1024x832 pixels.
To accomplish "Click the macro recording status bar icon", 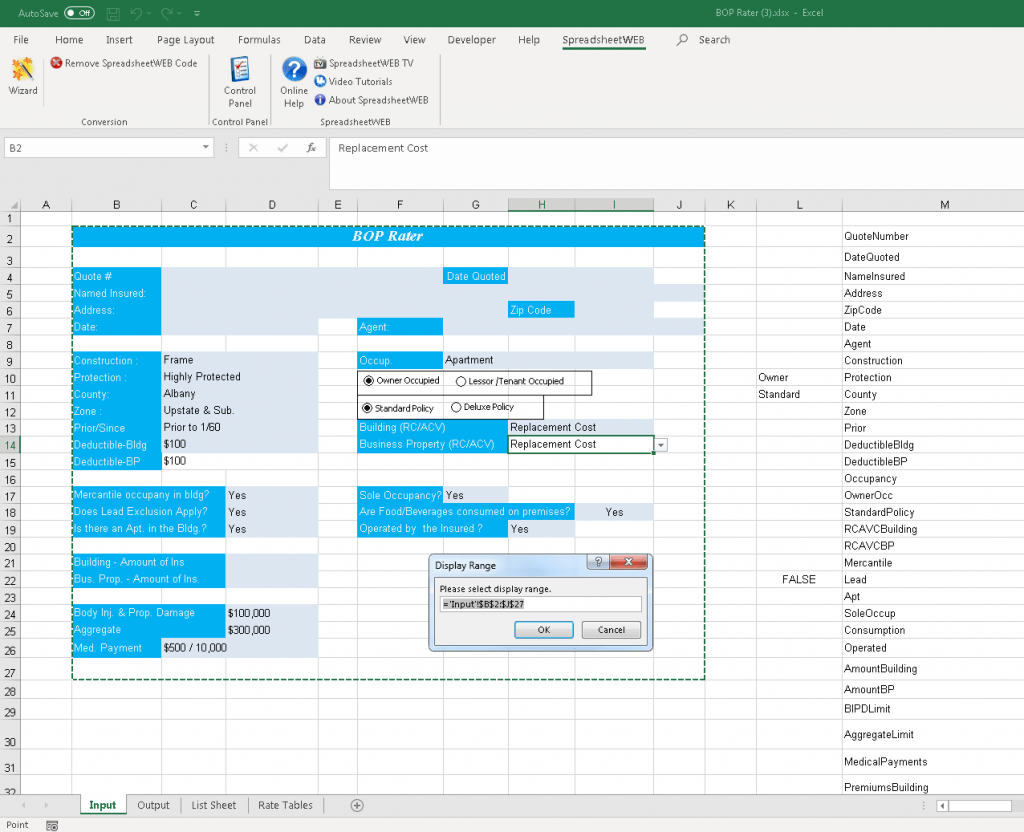I will click(x=52, y=825).
